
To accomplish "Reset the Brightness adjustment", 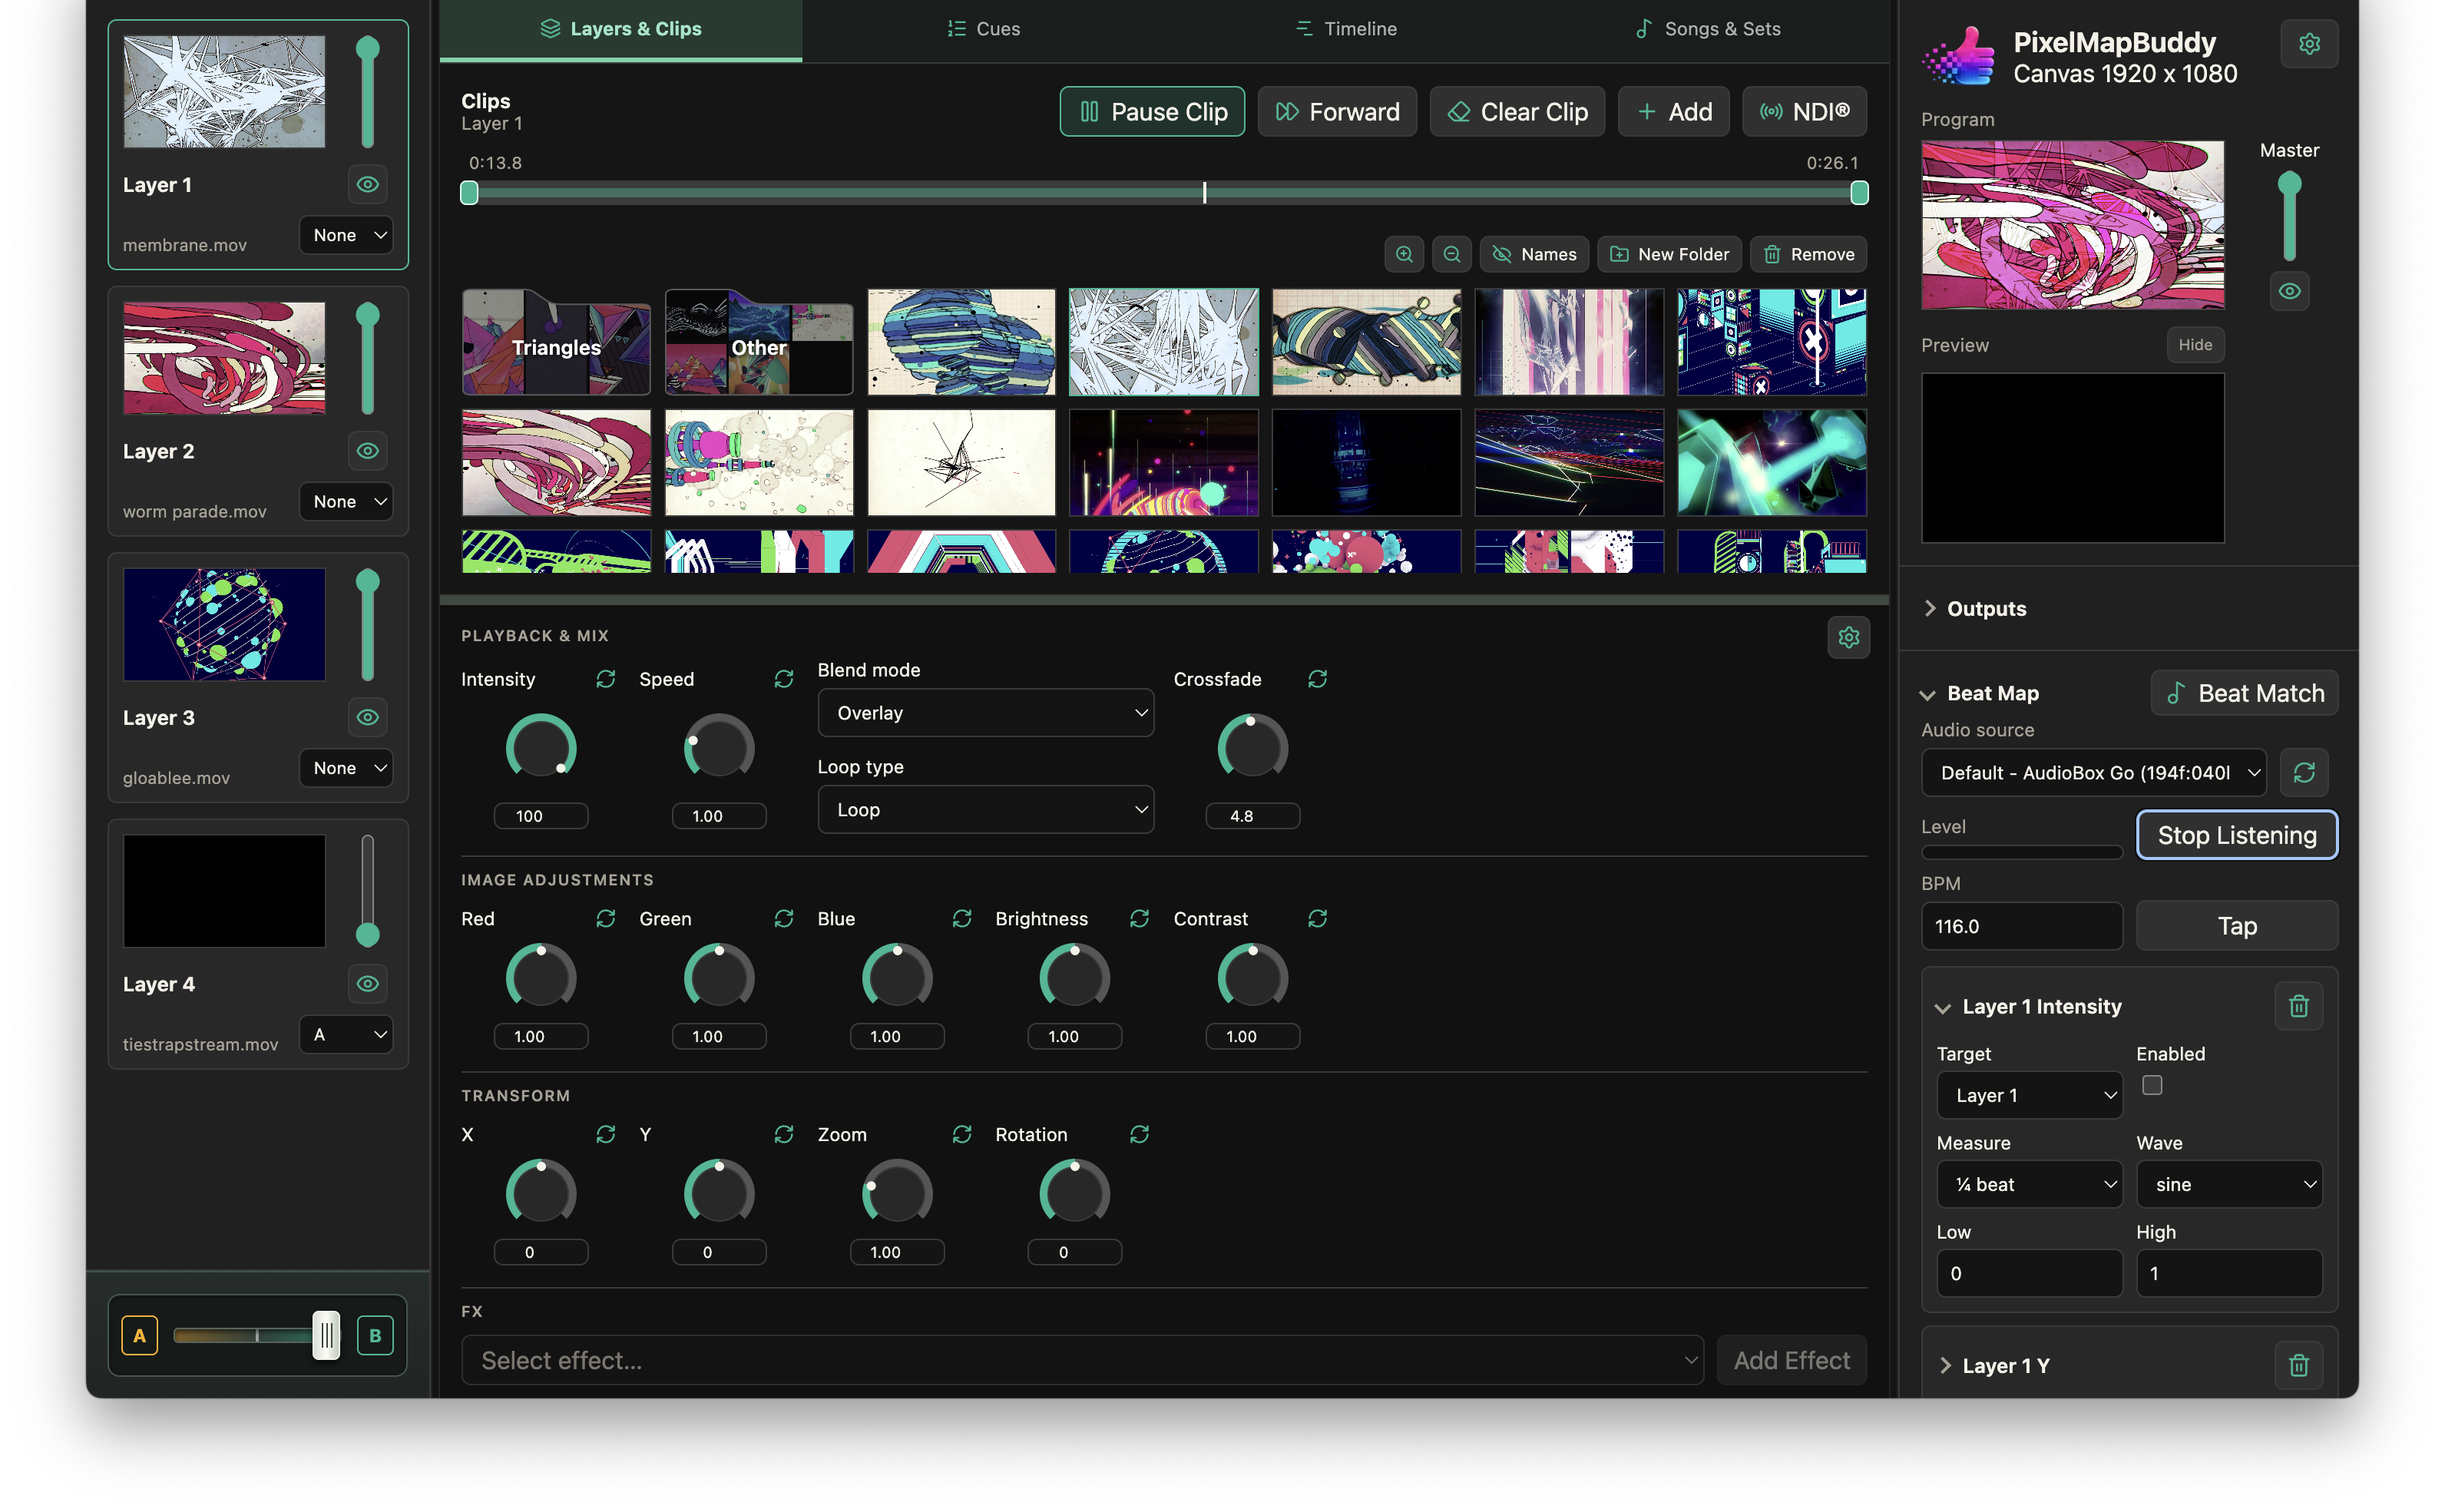I will (1139, 918).
